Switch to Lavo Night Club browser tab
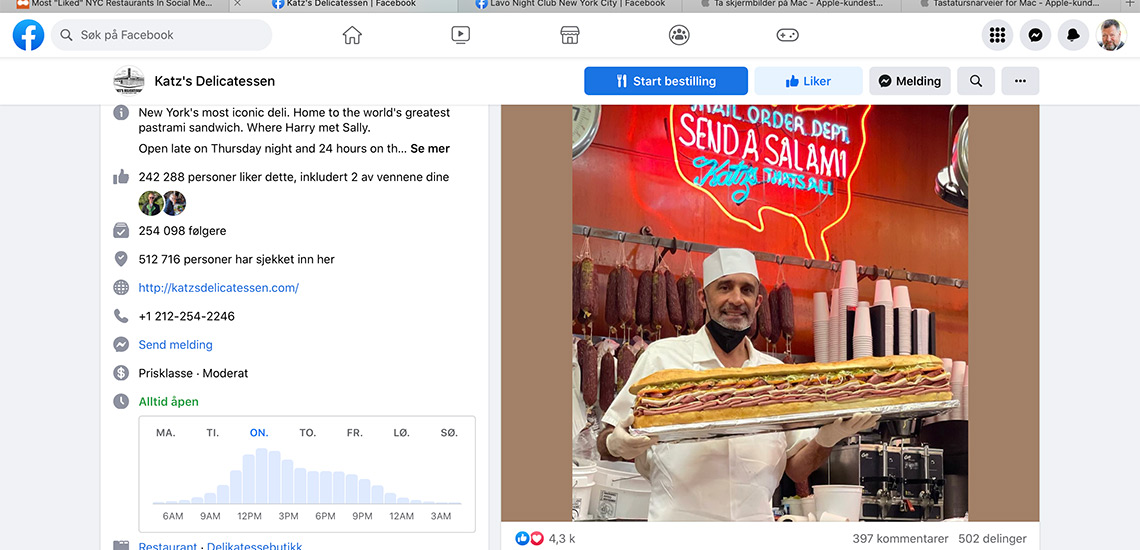 click(570, 4)
